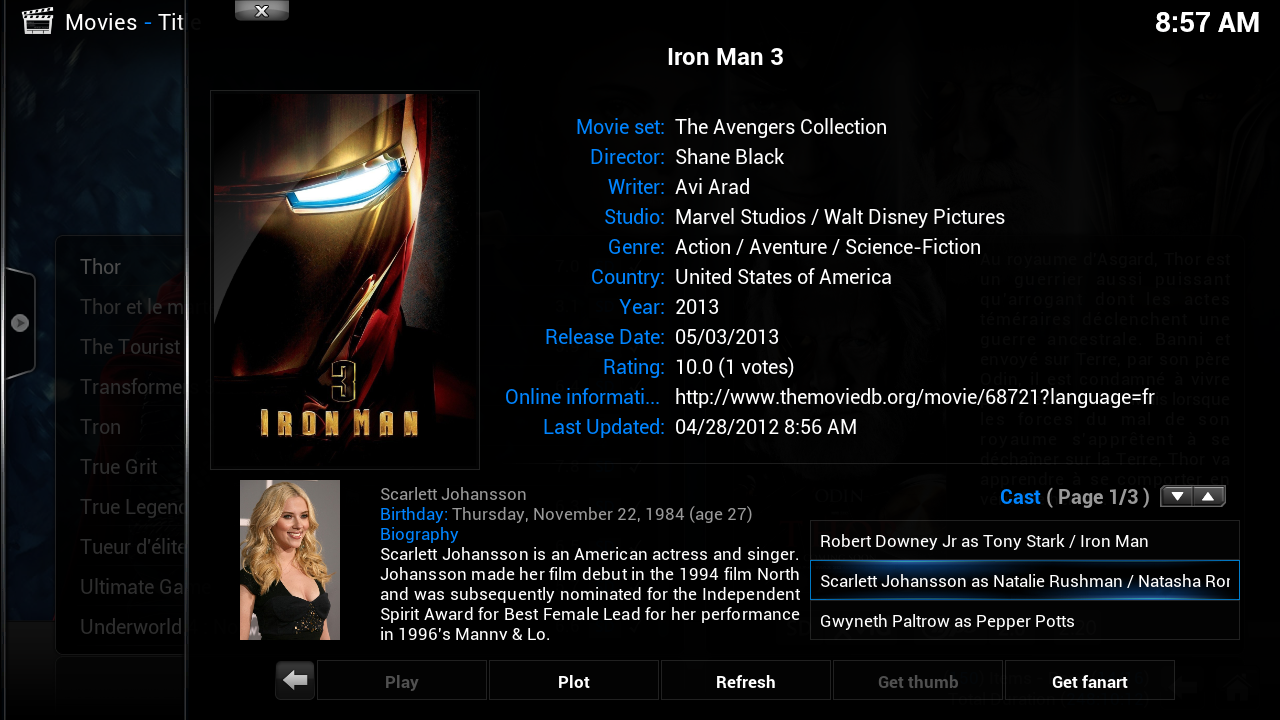The width and height of the screenshot is (1280, 720).
Task: Select Thor in the movie list
Action: (x=101, y=267)
